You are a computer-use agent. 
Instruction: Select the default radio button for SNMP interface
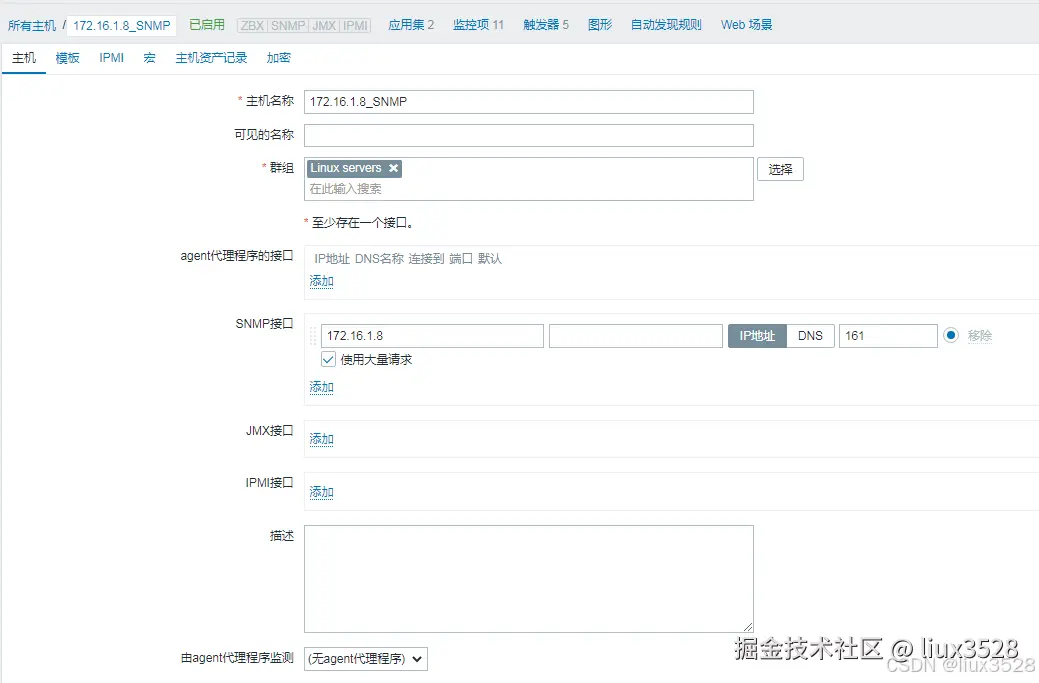[x=951, y=335]
